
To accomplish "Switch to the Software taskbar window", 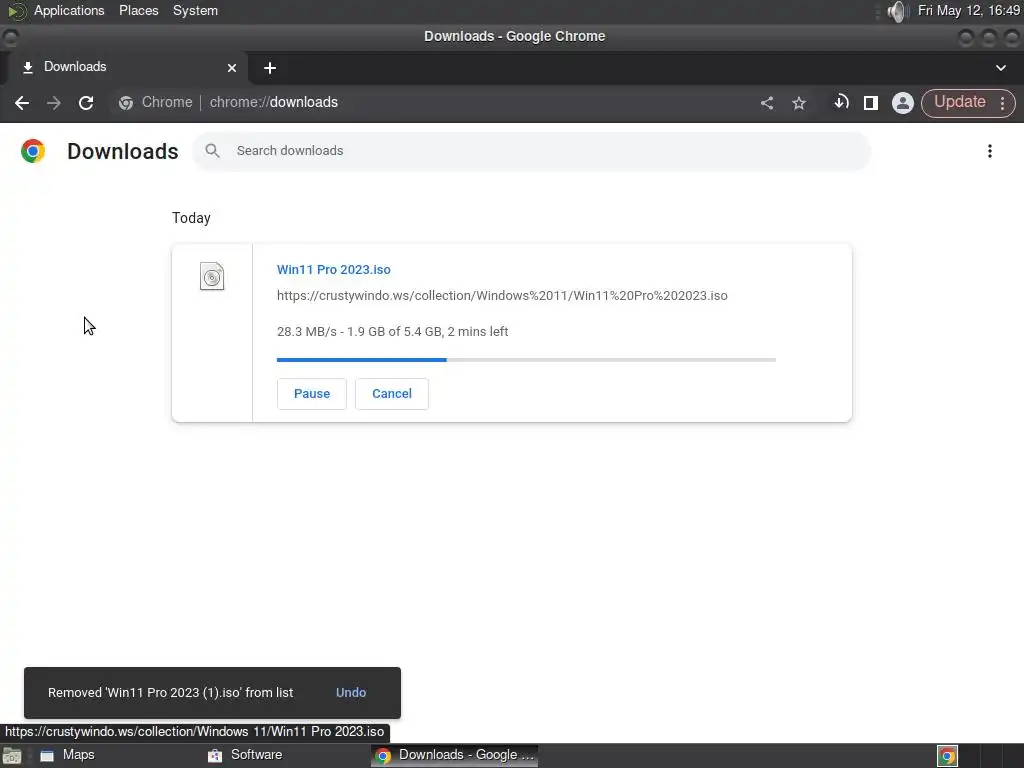I will [x=245, y=755].
